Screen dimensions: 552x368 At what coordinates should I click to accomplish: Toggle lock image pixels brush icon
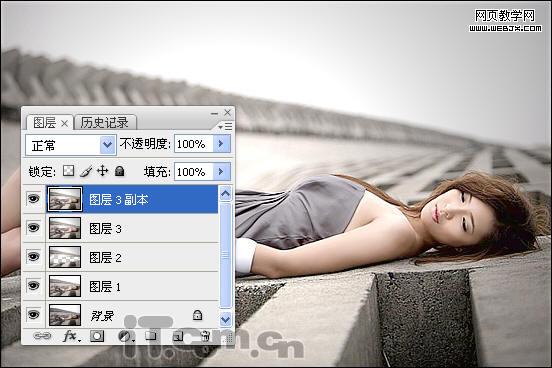(86, 171)
